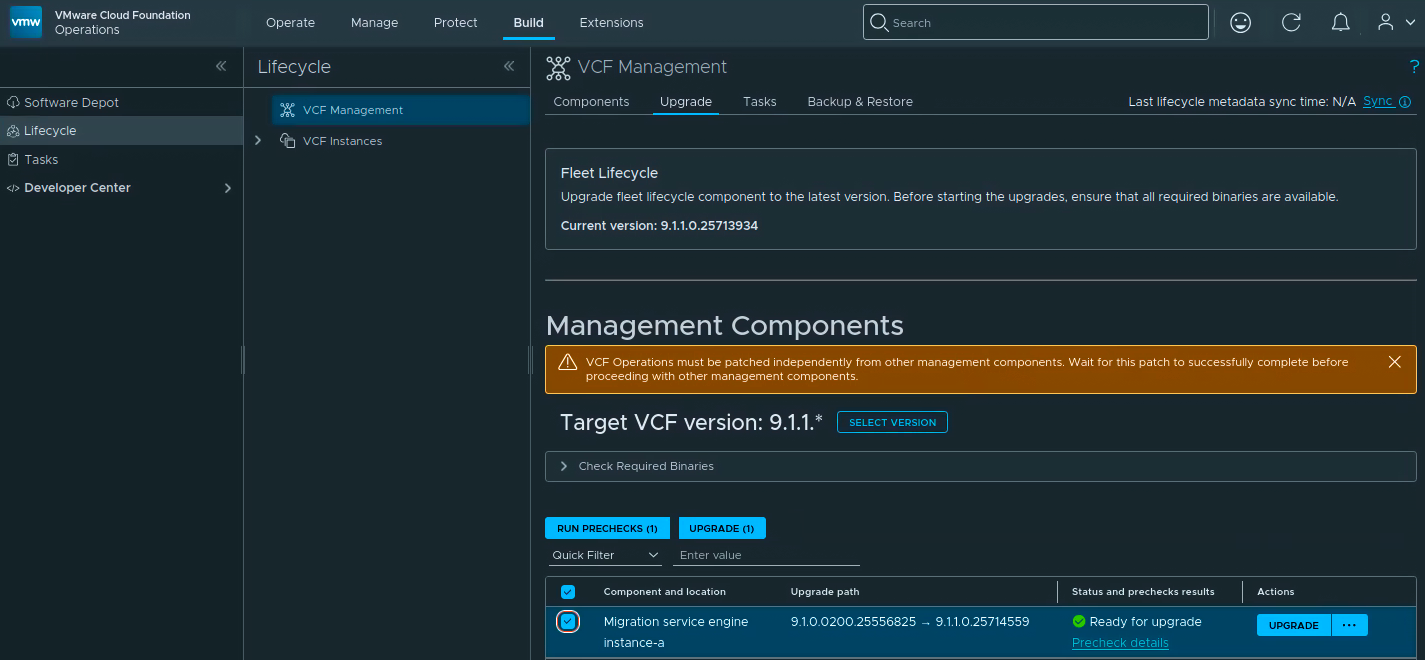Click the VCF Management header icon
This screenshot has height=660, width=1425.
[558, 68]
